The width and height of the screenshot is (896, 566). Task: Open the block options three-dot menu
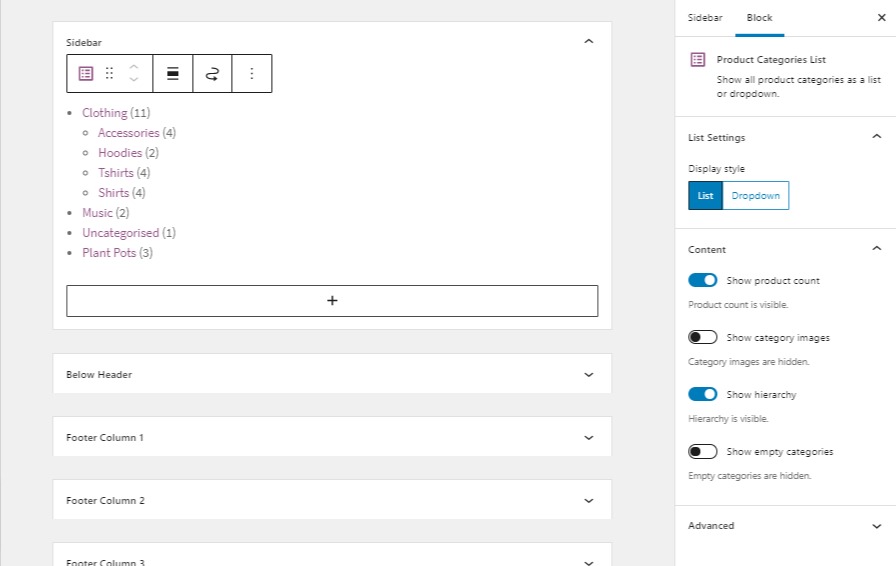click(x=252, y=74)
